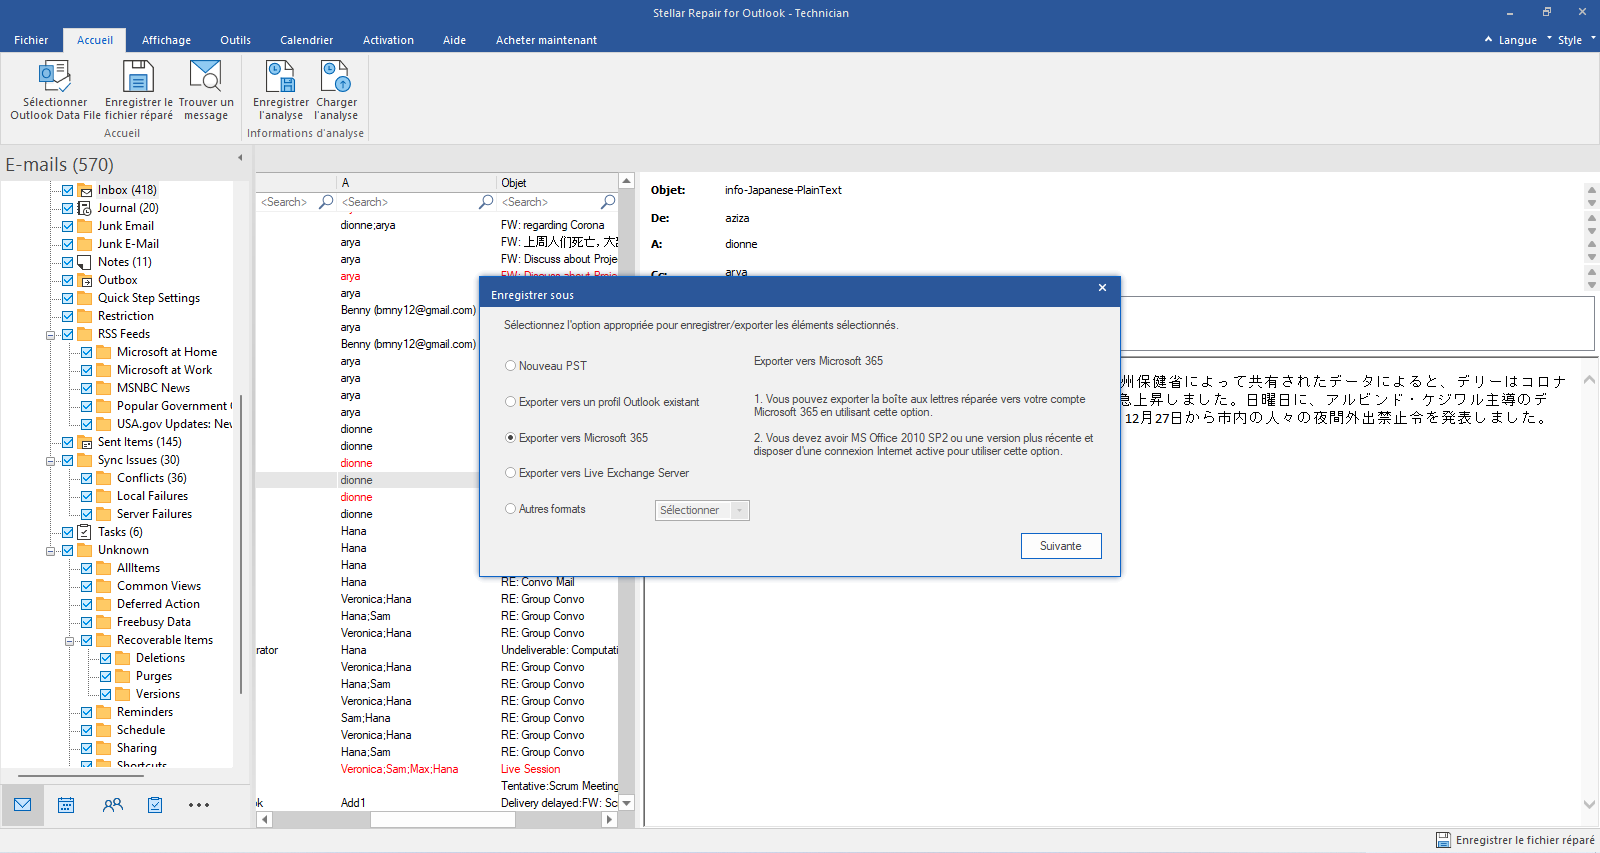The height and width of the screenshot is (853, 1600).
Task: Select Exporter vers Live Exchange Server
Action: pyautogui.click(x=510, y=473)
